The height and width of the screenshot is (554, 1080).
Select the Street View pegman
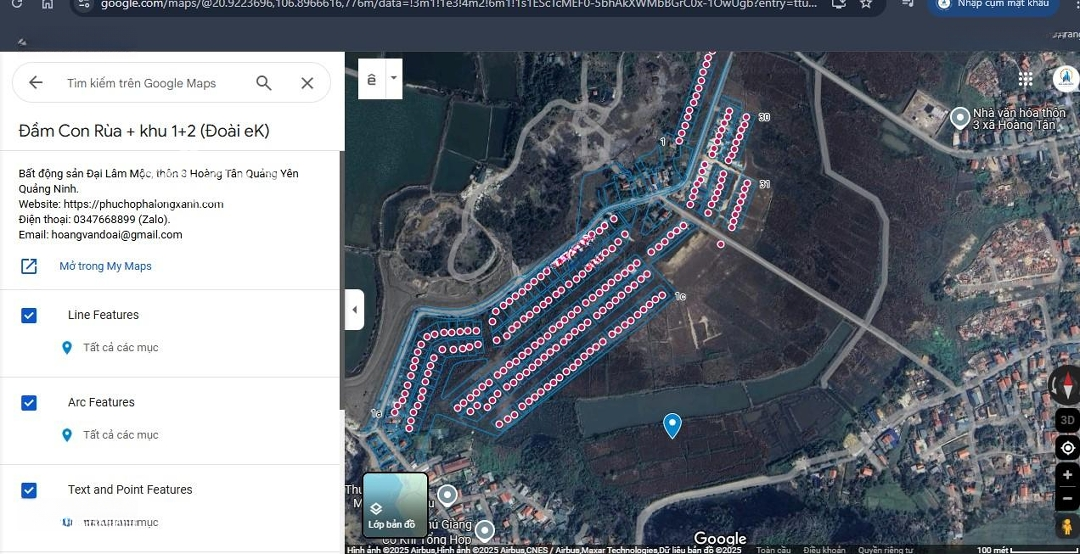click(1067, 526)
